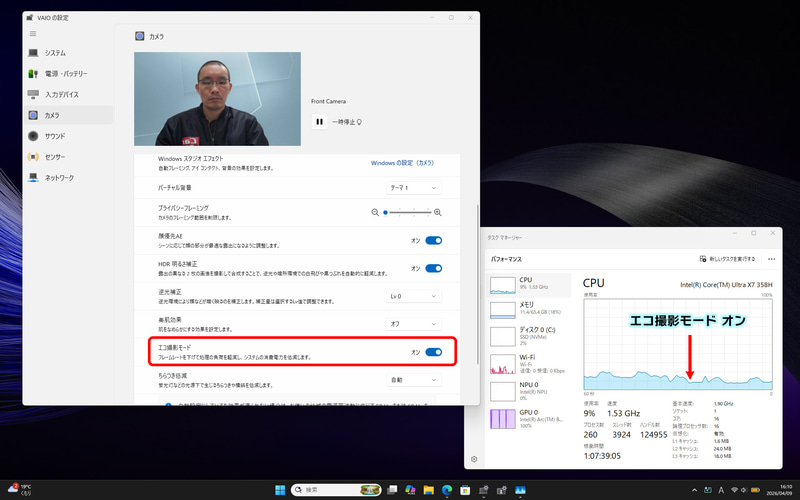This screenshot has height=500, width=800.
Task: Open the Wi-Fi quick settings tray icon
Action: tap(735, 490)
